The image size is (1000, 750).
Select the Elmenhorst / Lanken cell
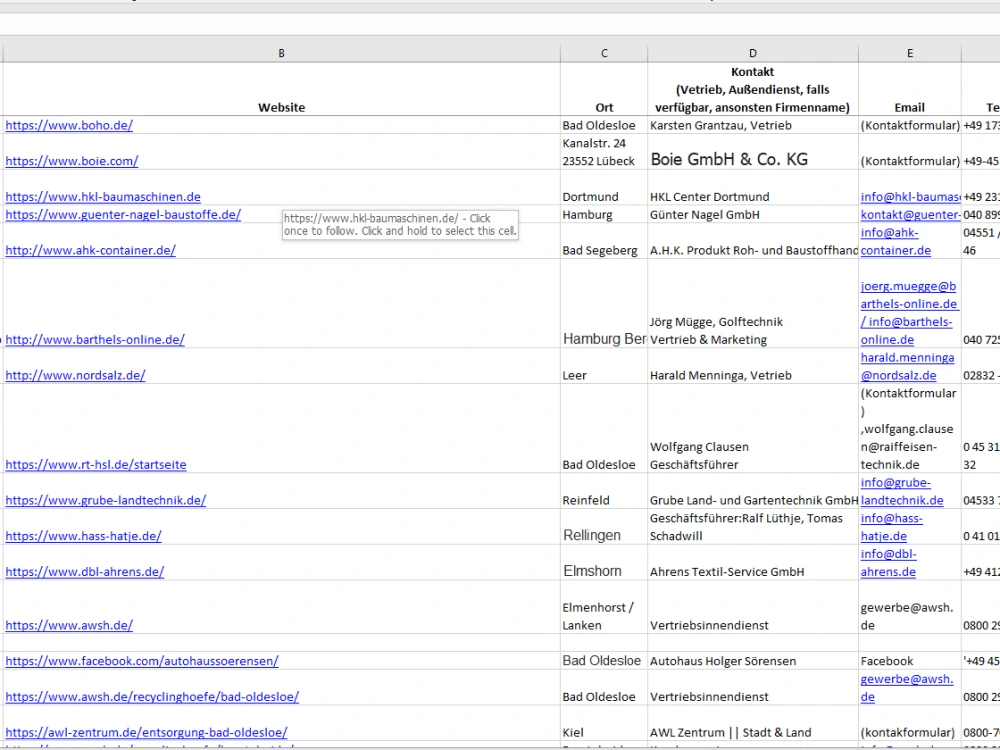pos(604,608)
